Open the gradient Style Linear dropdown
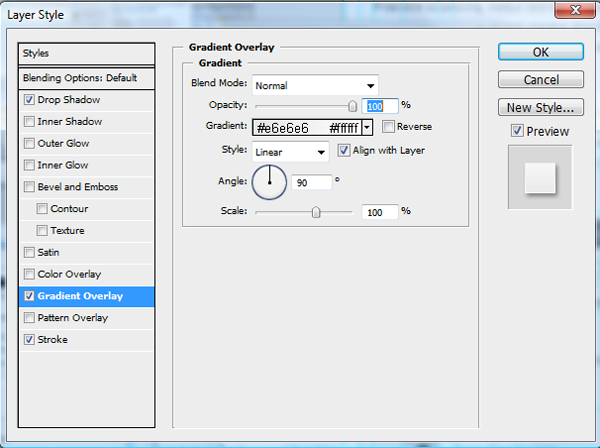This screenshot has width=600, height=448. pos(290,152)
